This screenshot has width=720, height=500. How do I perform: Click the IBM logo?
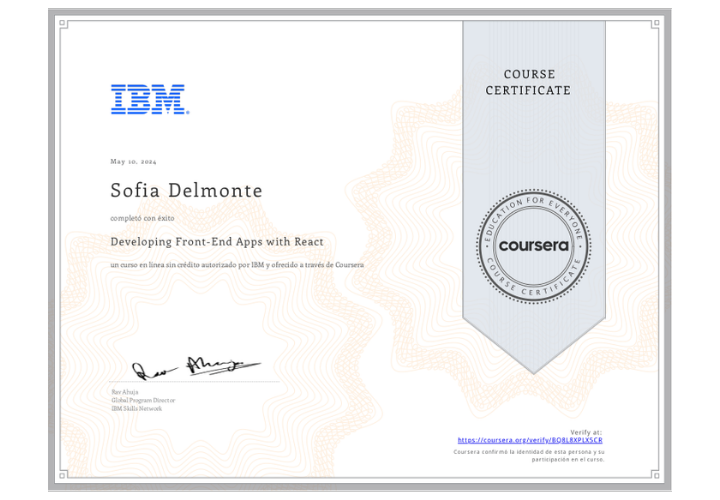(x=150, y=99)
